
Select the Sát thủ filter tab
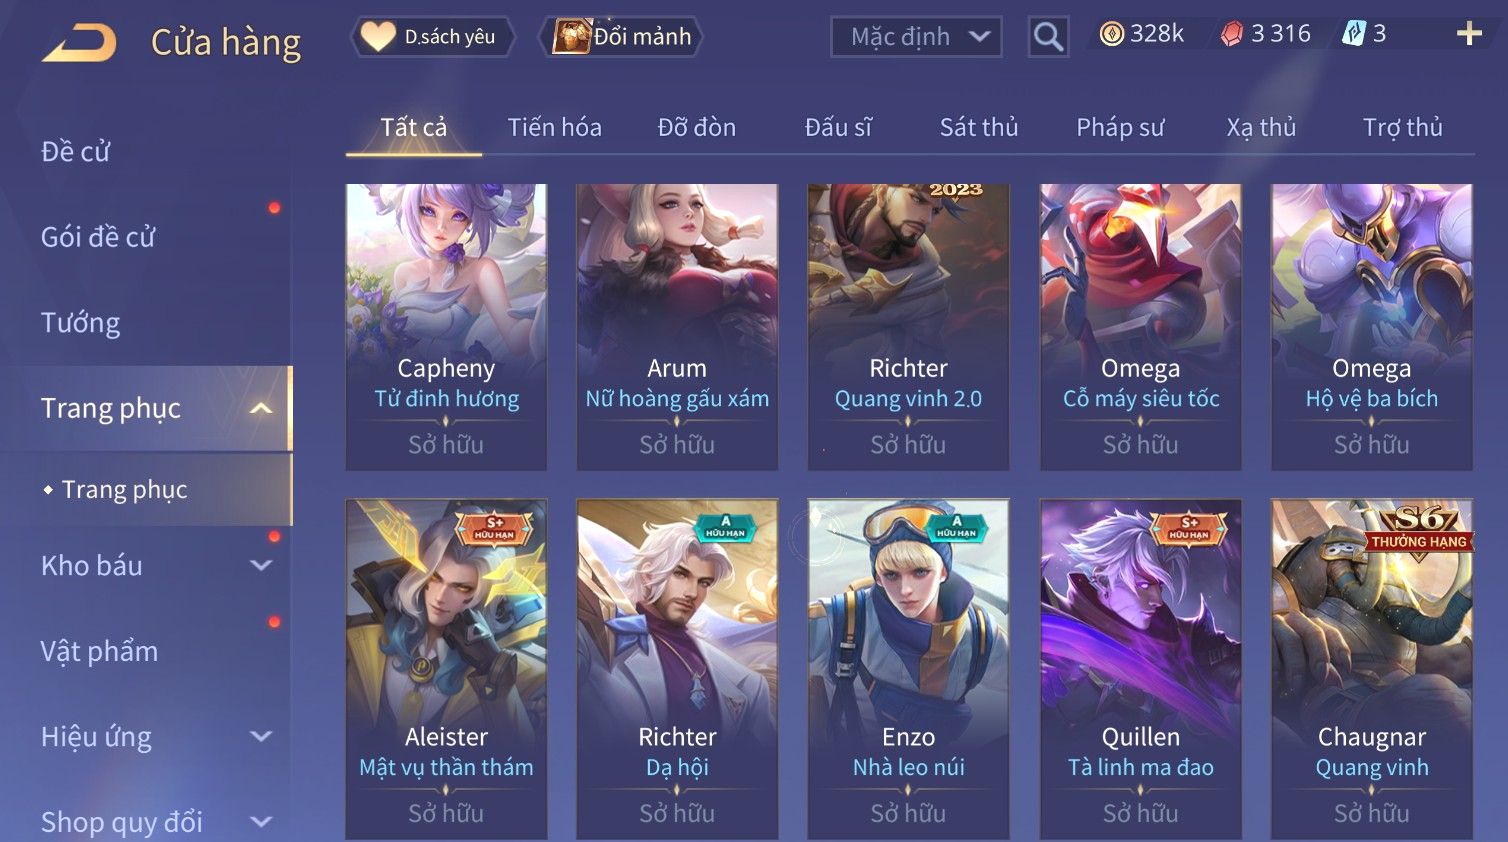click(x=978, y=127)
